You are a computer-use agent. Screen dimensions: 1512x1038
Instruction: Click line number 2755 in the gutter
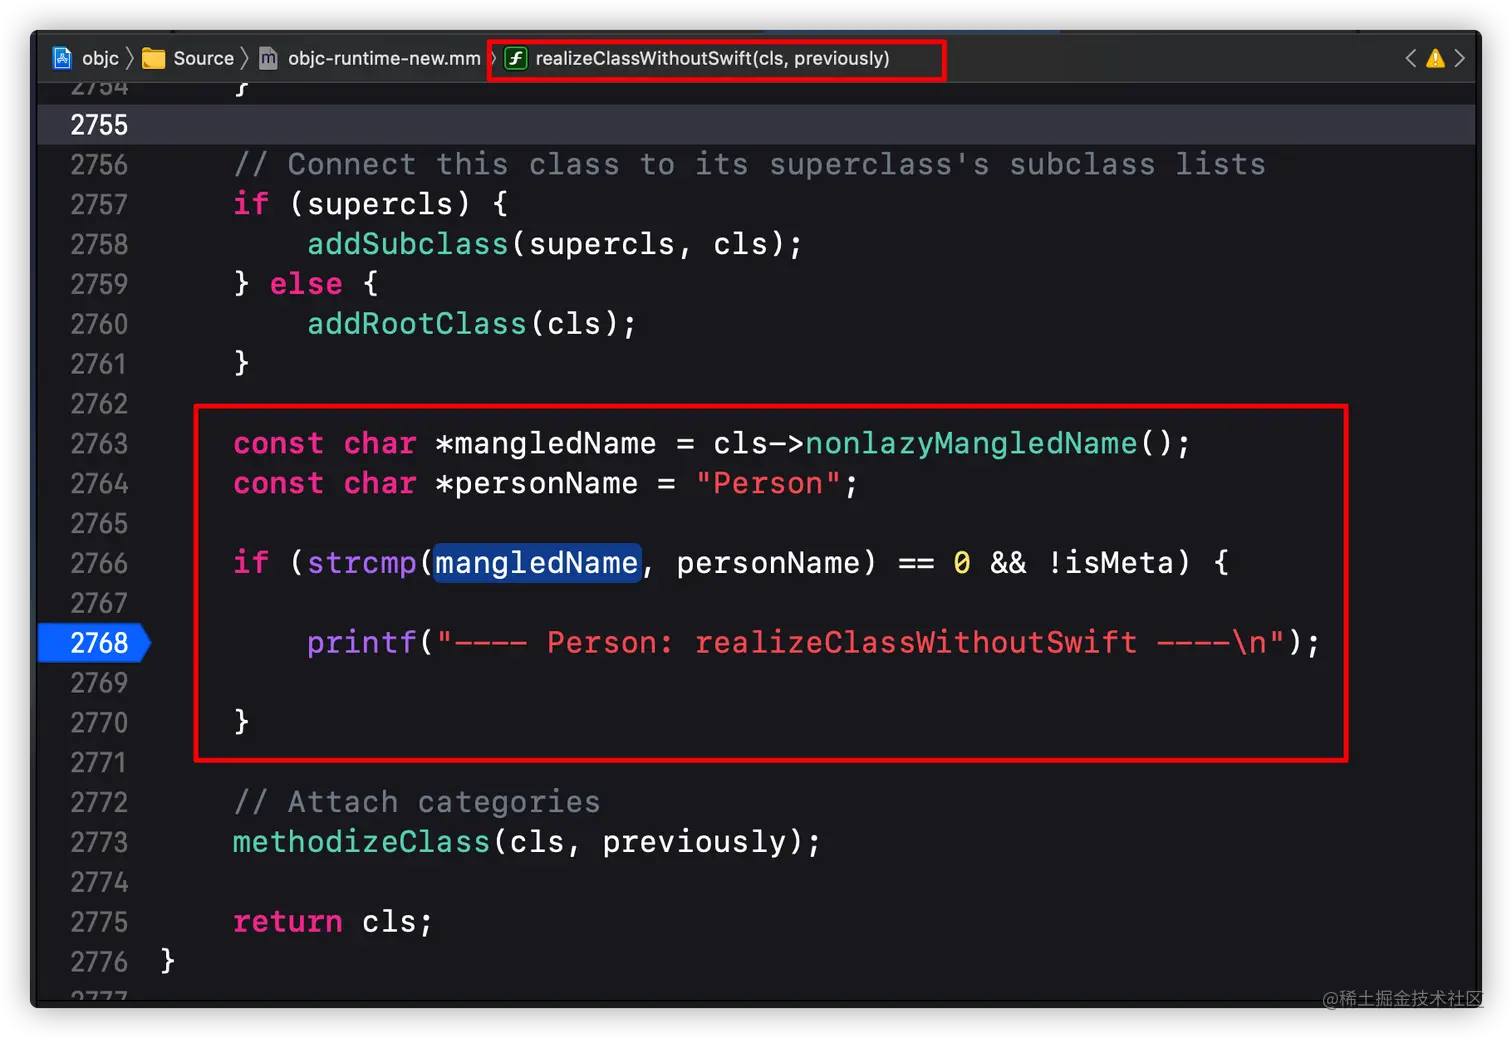click(99, 125)
